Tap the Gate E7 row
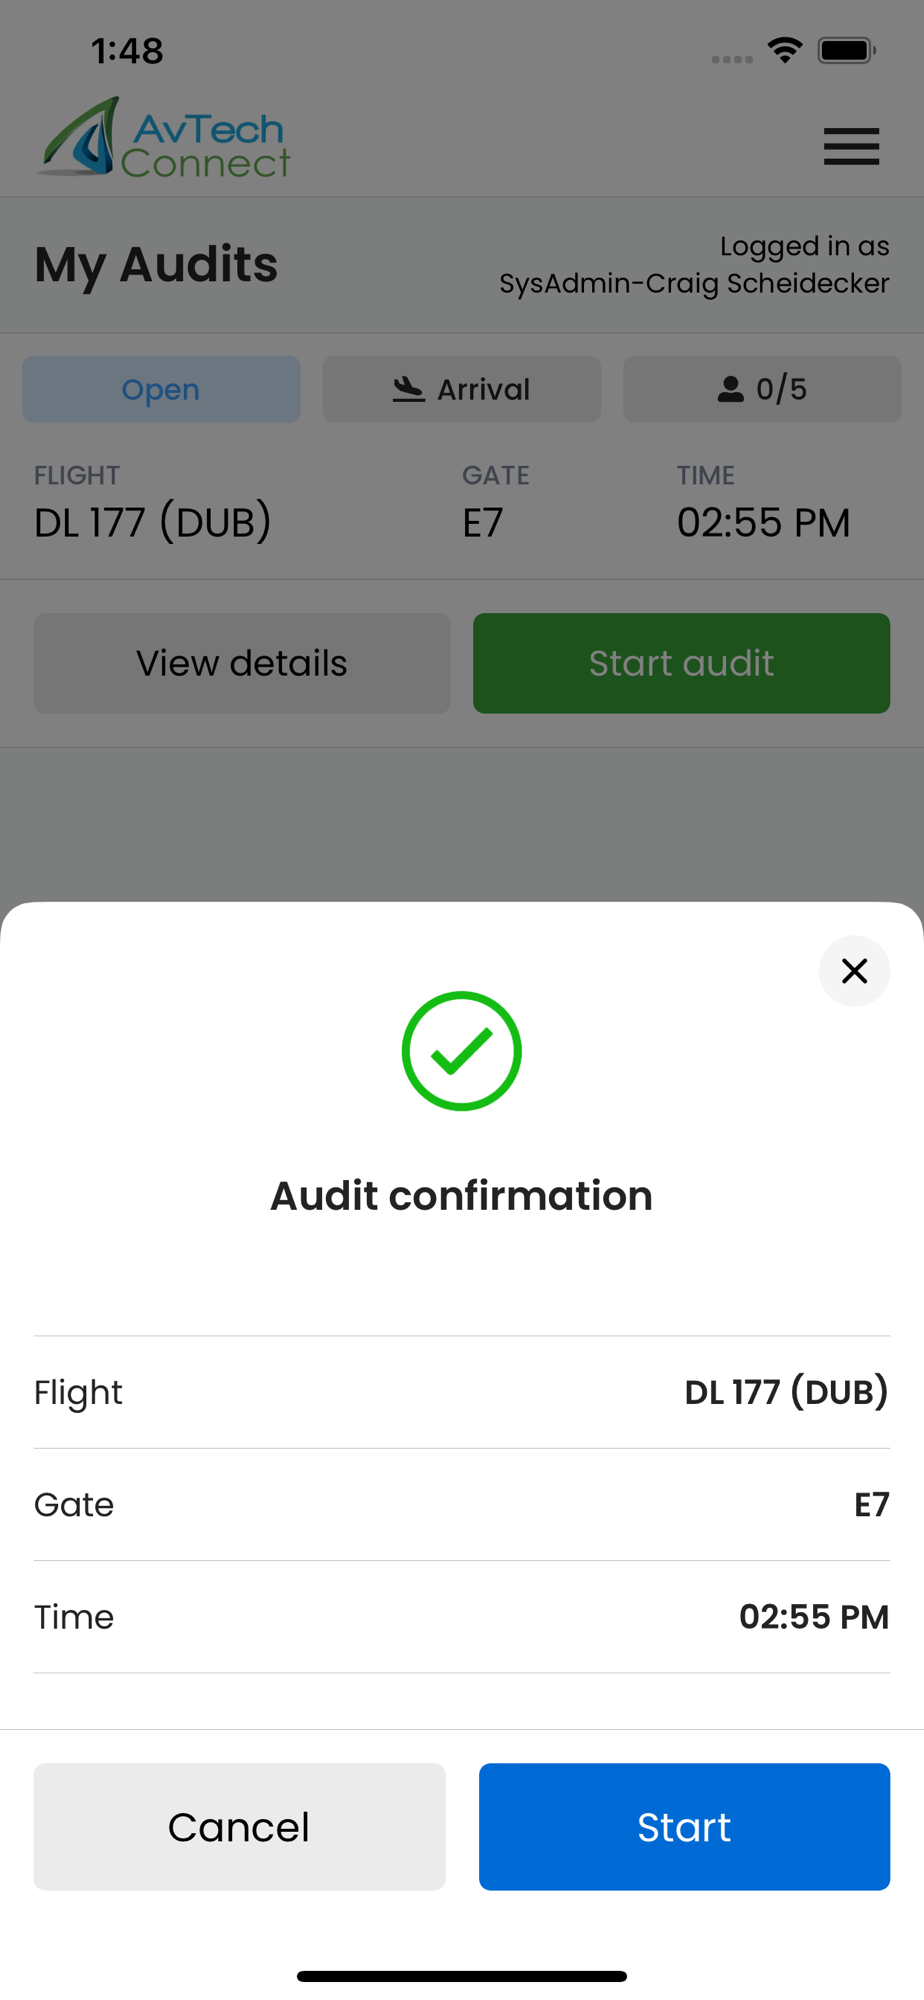The height and width of the screenshot is (2000, 924). point(461,1504)
